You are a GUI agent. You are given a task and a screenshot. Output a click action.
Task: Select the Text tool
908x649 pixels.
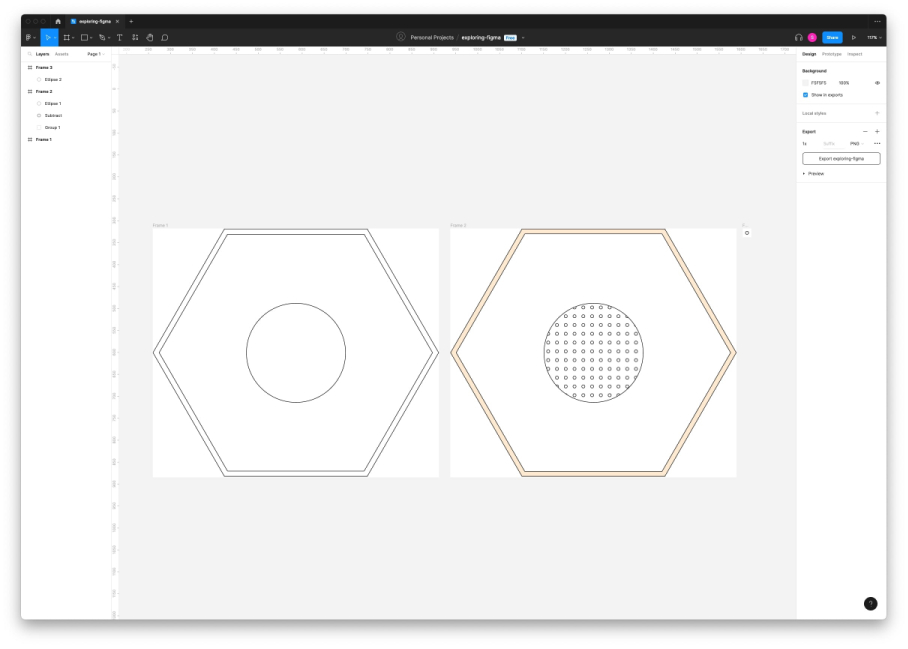(x=119, y=38)
